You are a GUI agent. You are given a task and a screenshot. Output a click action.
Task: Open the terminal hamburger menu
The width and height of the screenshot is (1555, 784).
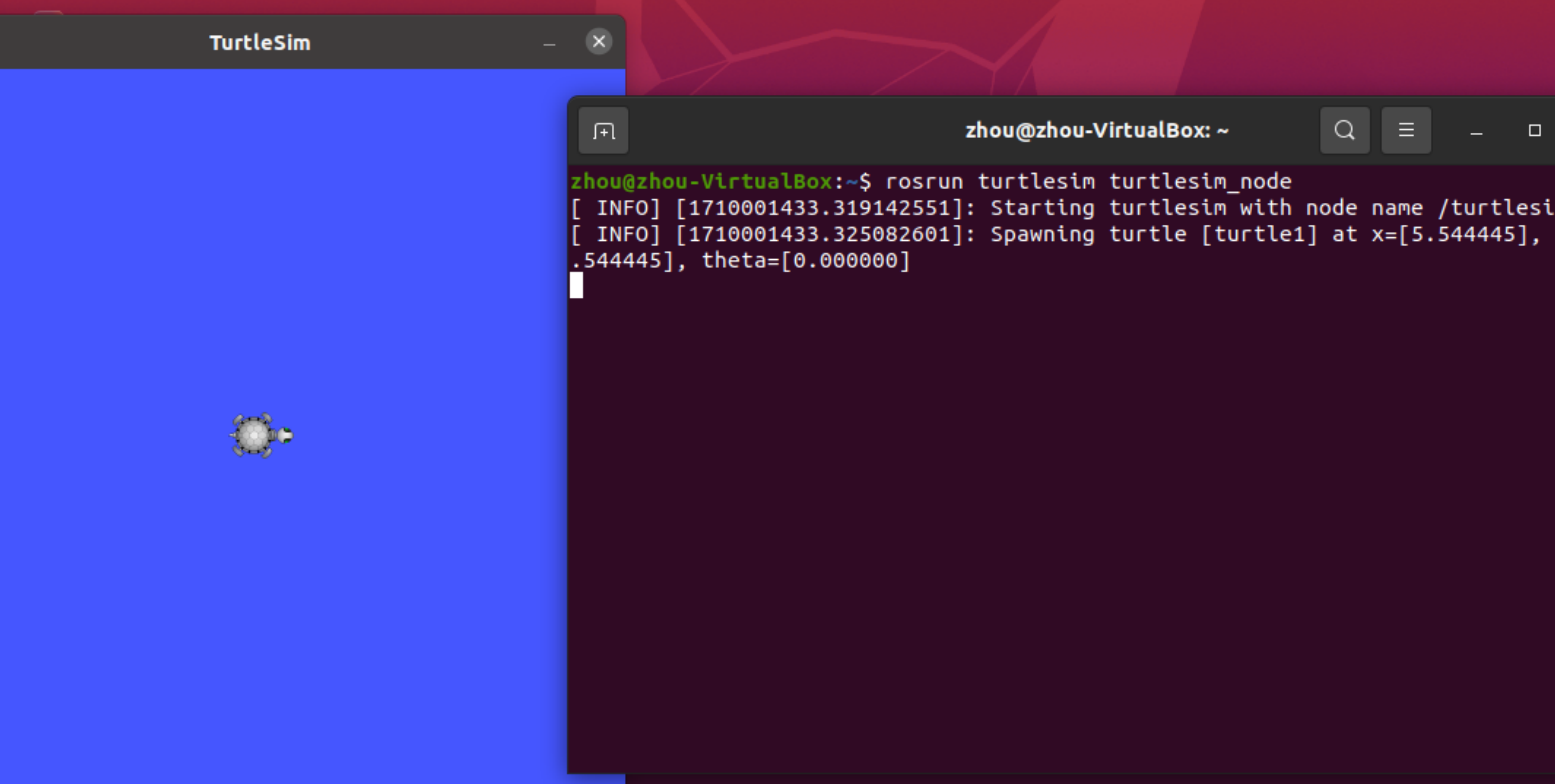tap(1406, 130)
